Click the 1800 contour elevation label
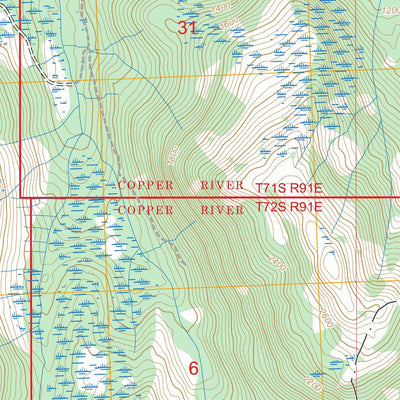The width and height of the screenshot is (400, 400). 174,156
